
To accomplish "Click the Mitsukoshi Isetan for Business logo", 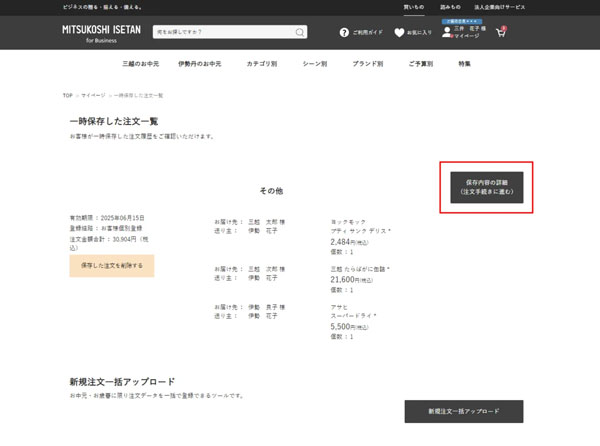I will [101, 32].
